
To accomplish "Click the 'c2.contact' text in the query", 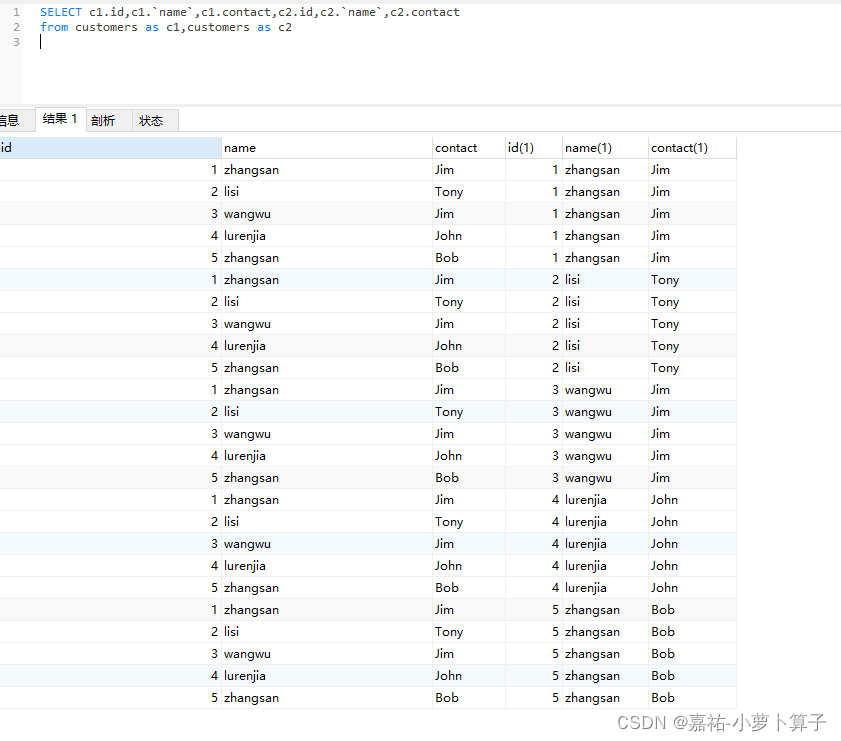I will pos(424,12).
